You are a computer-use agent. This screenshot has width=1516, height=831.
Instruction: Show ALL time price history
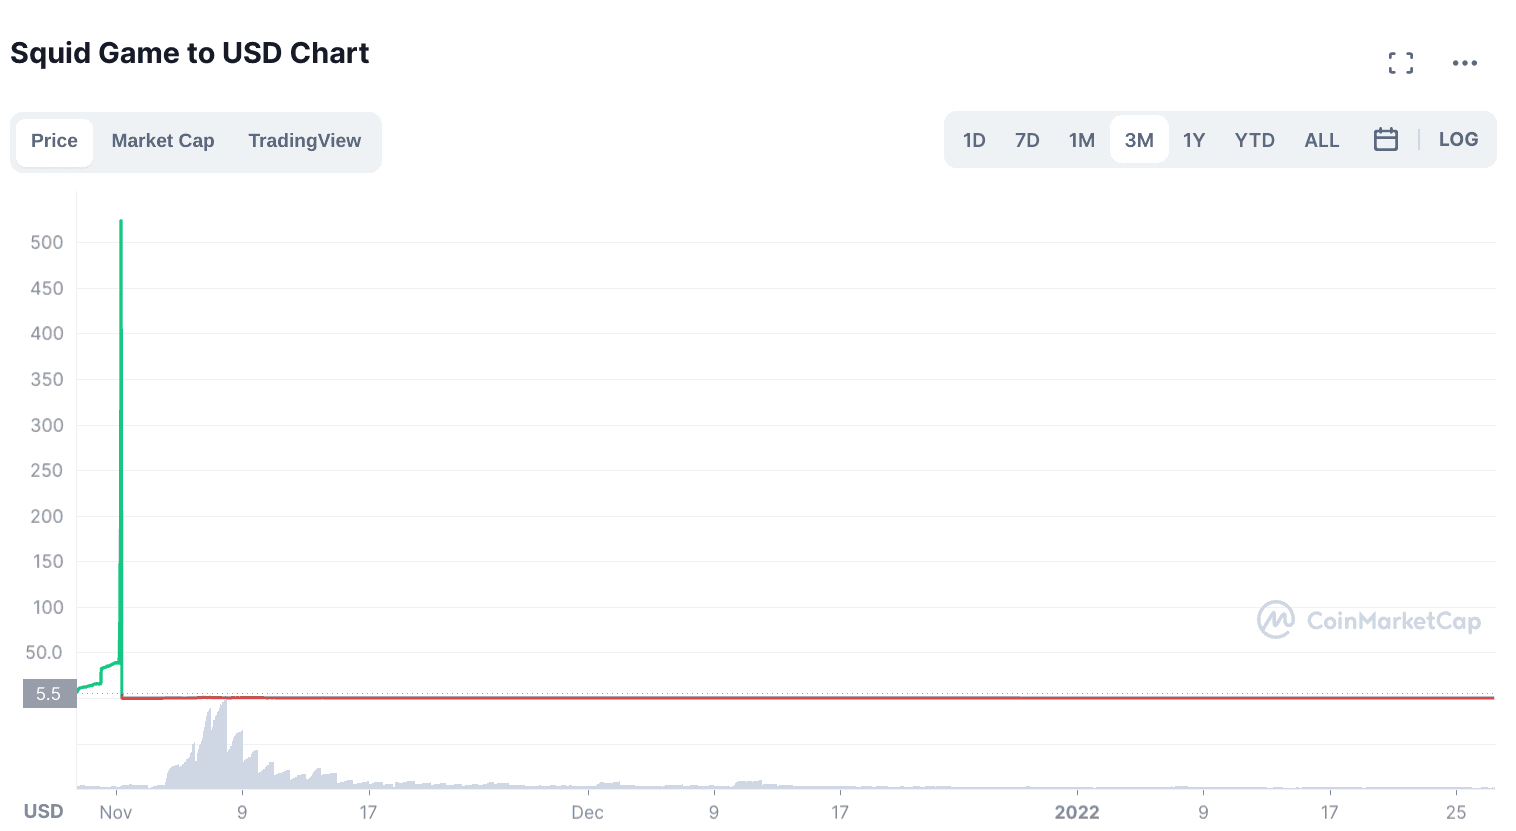click(x=1321, y=140)
